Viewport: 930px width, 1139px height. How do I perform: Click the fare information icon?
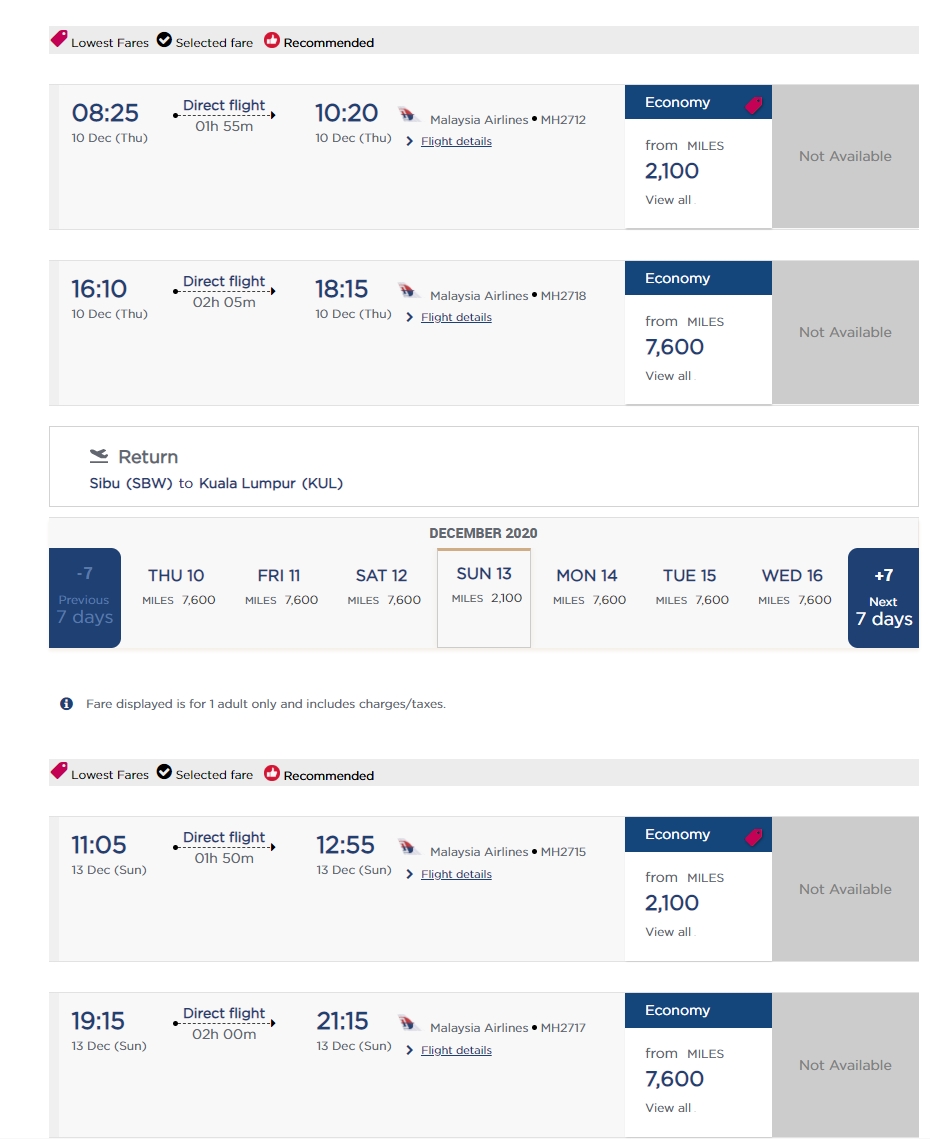pos(67,704)
